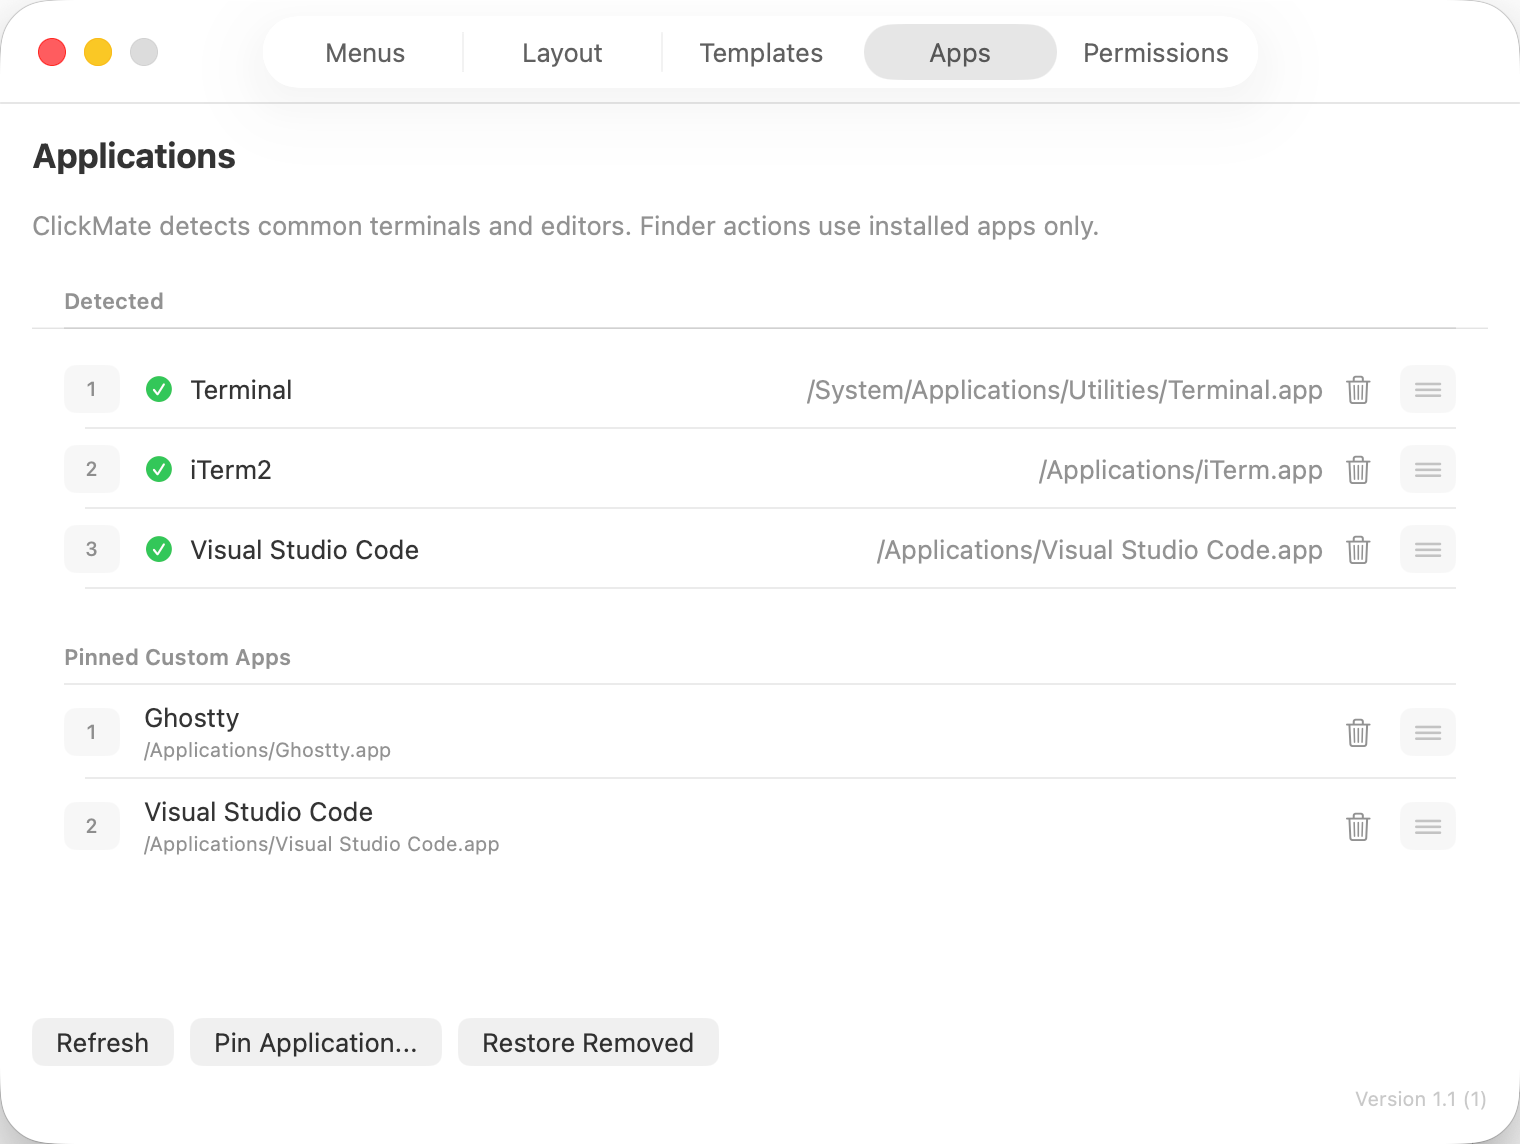Click the green checkmark beside iTerm2
Viewport: 1520px width, 1144px height.
tap(159, 469)
